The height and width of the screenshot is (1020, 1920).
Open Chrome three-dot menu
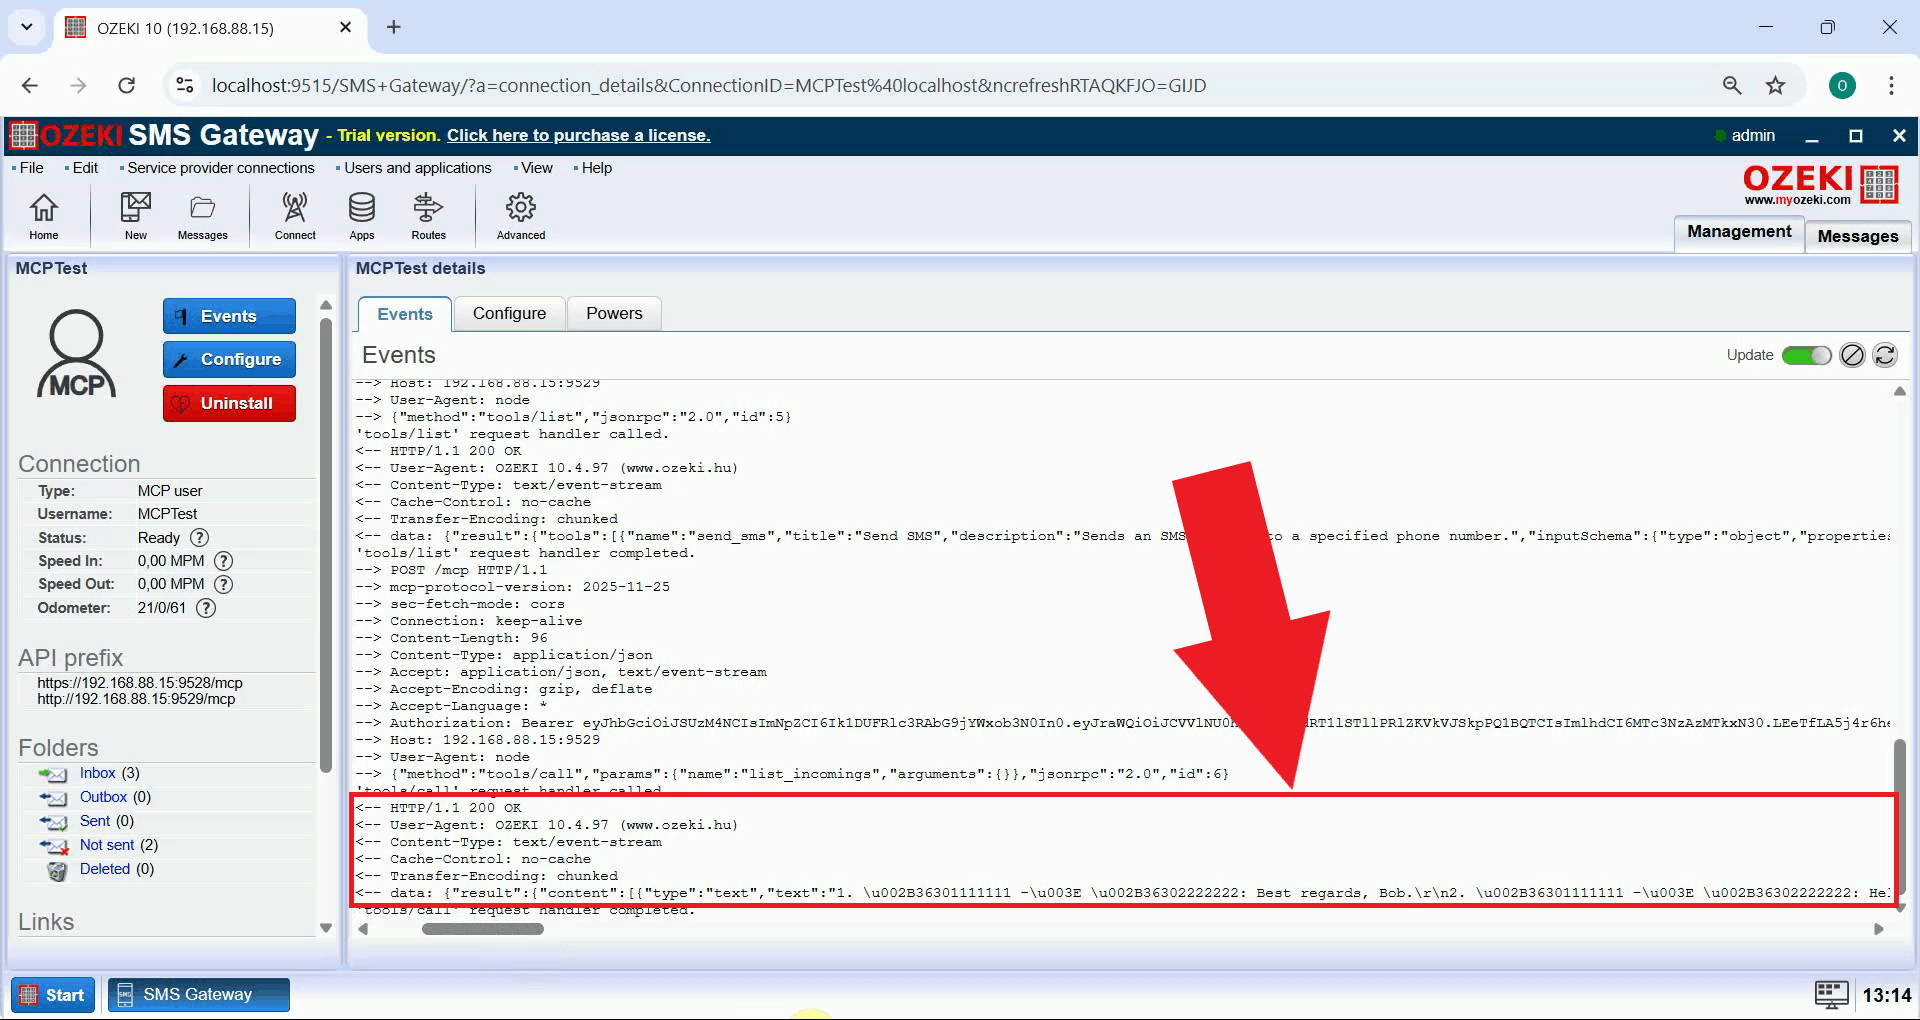[1891, 85]
